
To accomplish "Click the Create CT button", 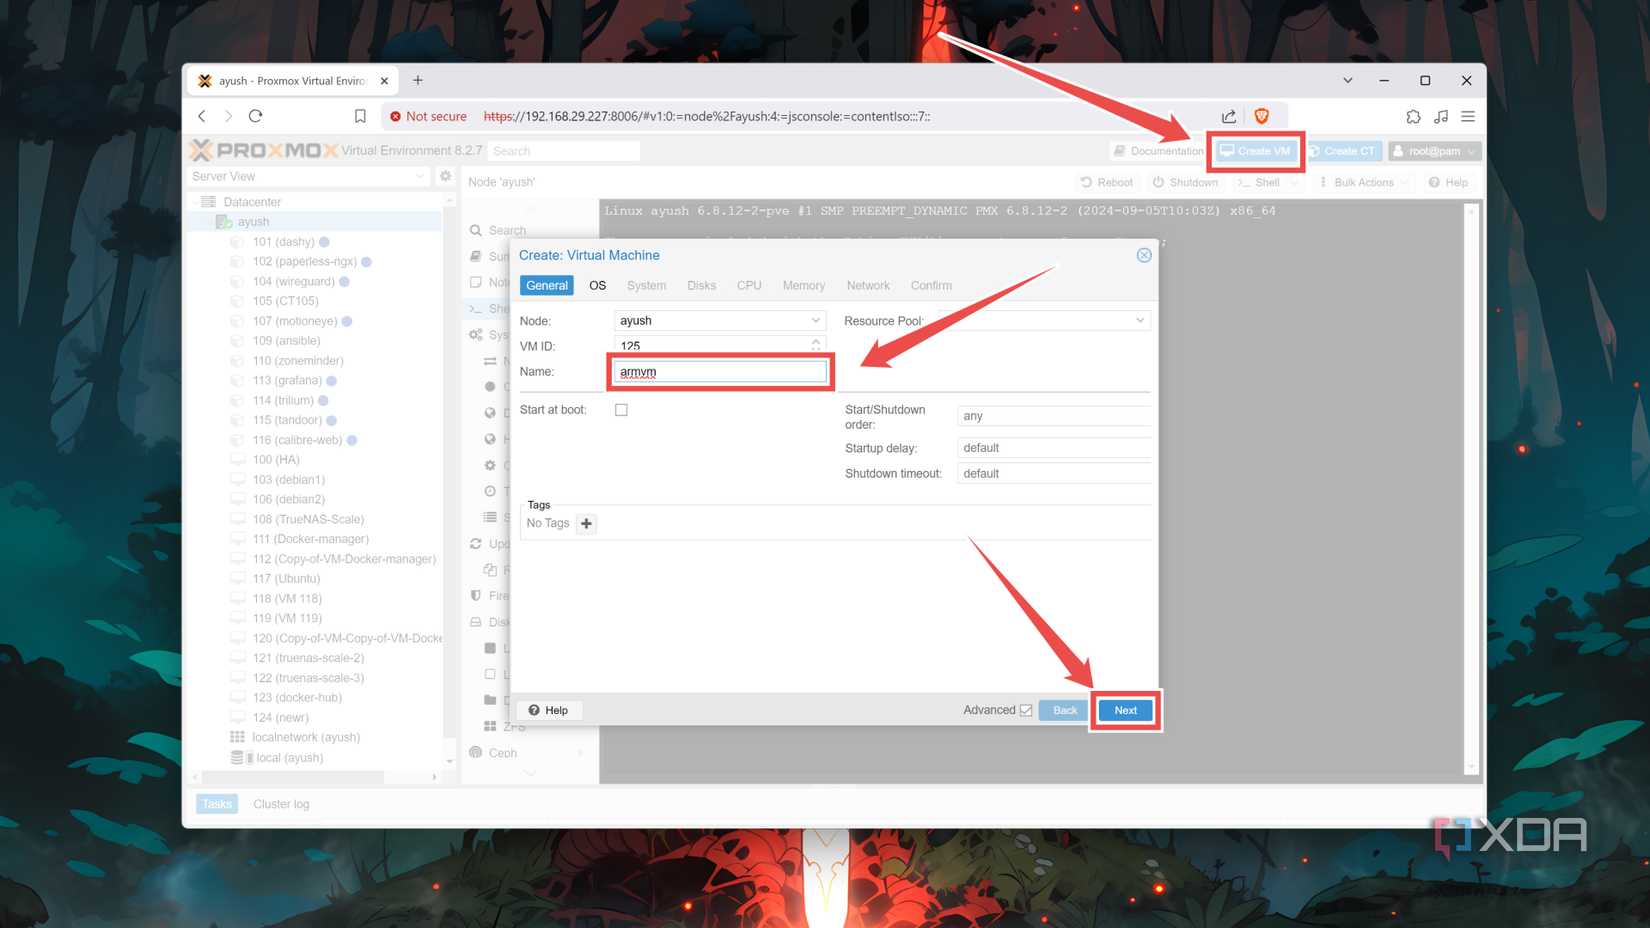I will point(1343,151).
